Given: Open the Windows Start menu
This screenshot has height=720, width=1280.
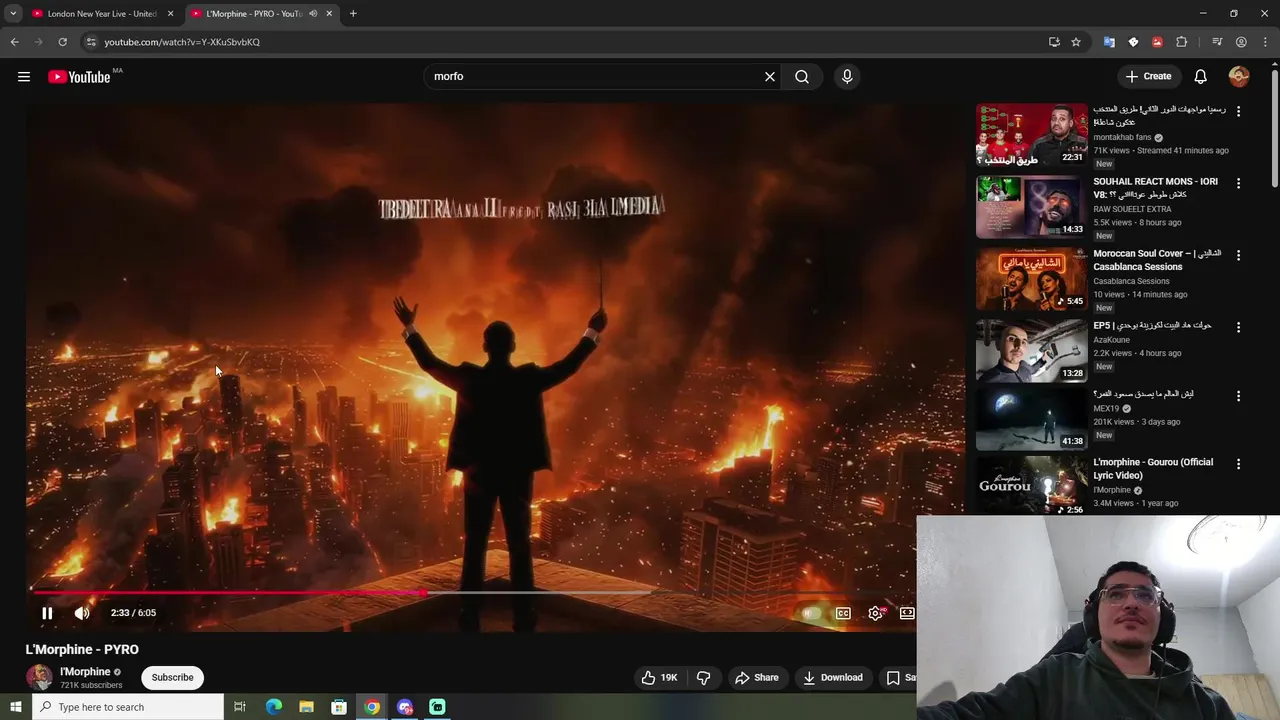Looking at the screenshot, I should pos(15,707).
